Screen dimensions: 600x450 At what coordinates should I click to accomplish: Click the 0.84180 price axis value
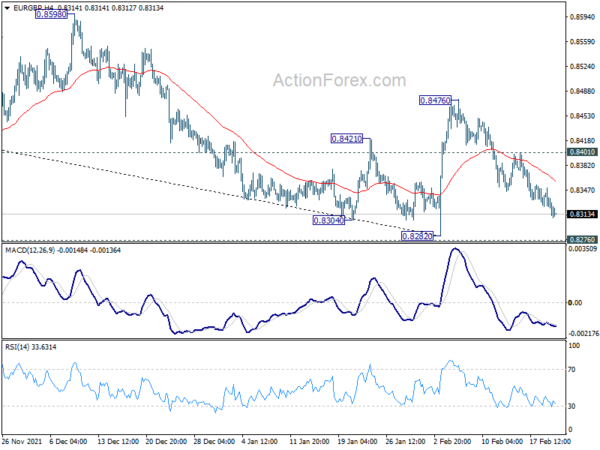tap(582, 141)
